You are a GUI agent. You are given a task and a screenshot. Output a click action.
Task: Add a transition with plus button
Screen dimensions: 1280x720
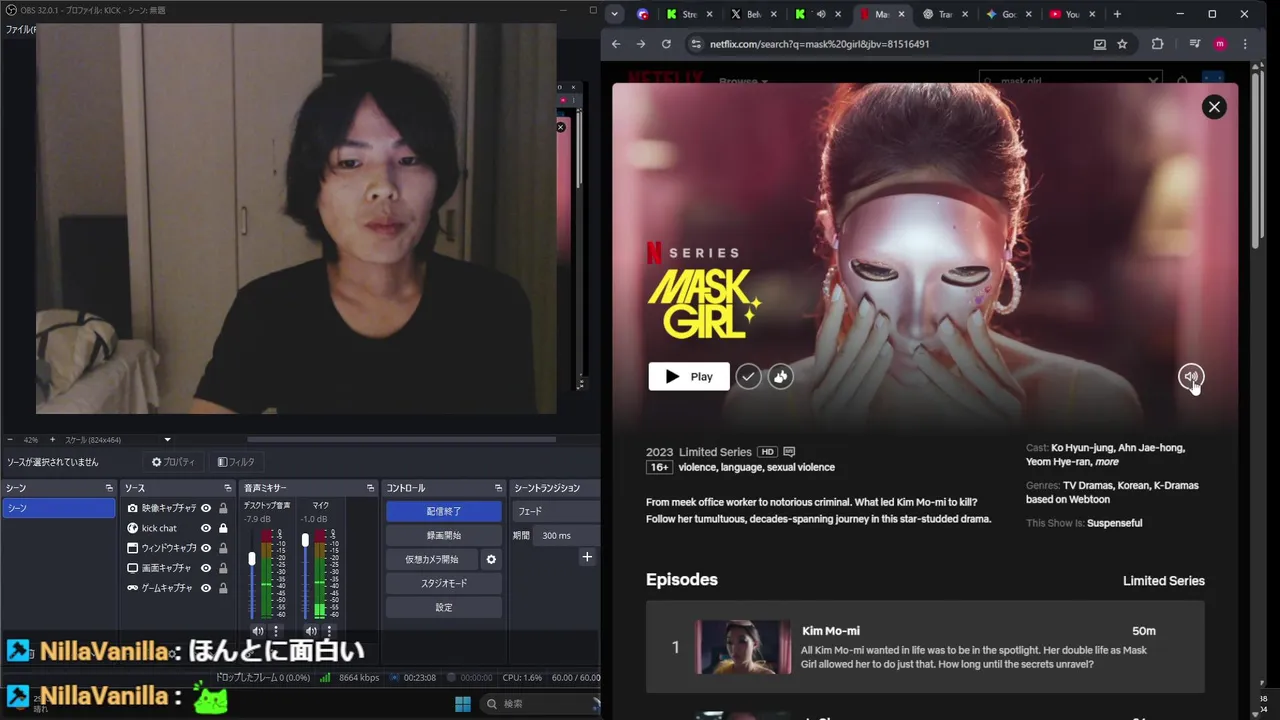click(x=587, y=557)
